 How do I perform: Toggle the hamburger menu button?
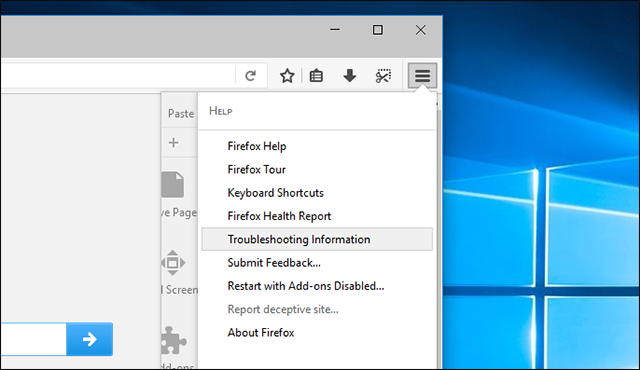click(x=422, y=75)
